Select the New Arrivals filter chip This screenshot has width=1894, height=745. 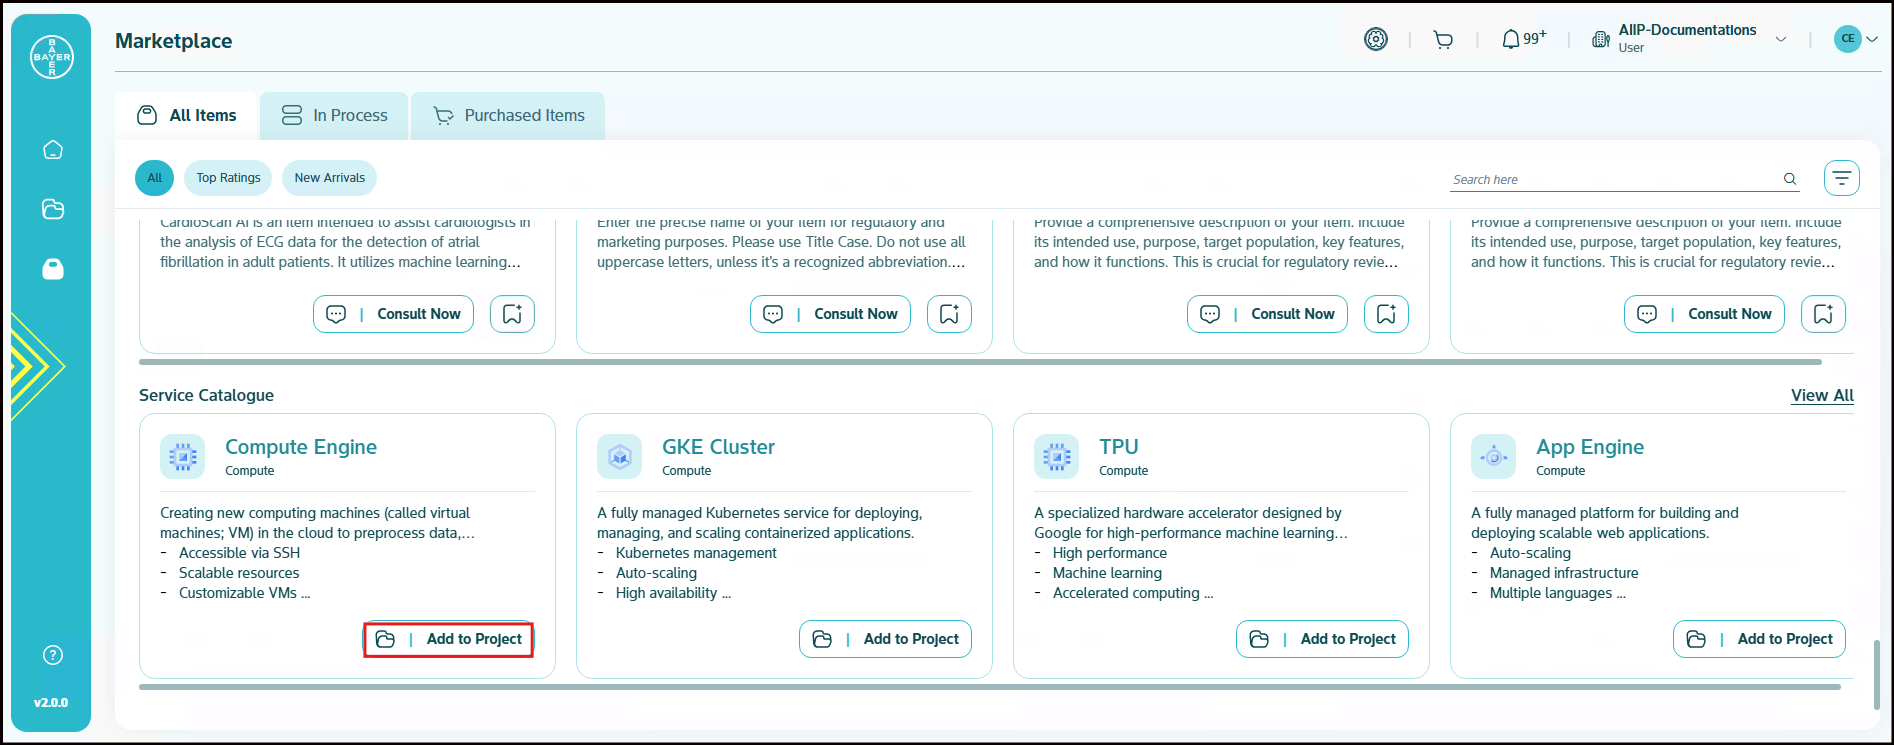(329, 178)
